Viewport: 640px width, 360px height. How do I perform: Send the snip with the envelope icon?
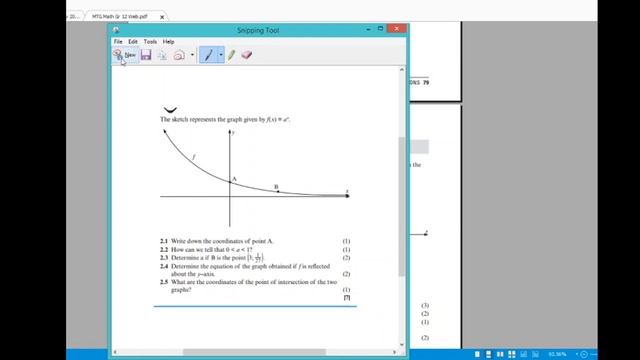[179, 55]
